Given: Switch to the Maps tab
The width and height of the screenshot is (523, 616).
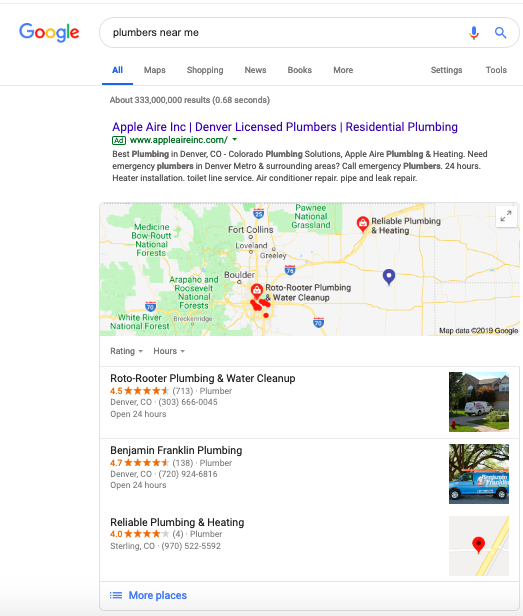Looking at the screenshot, I should point(154,70).
